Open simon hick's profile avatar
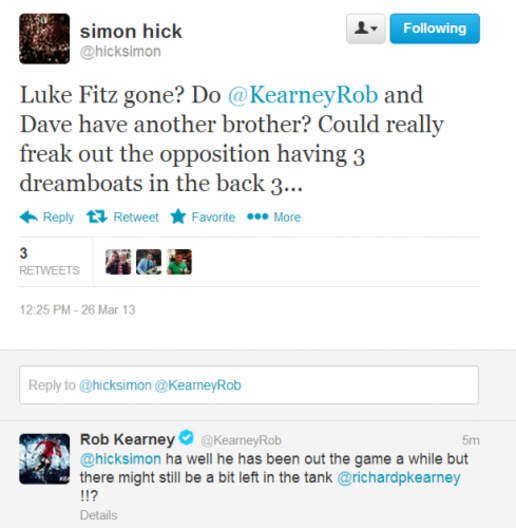516x528 pixels. point(44,39)
